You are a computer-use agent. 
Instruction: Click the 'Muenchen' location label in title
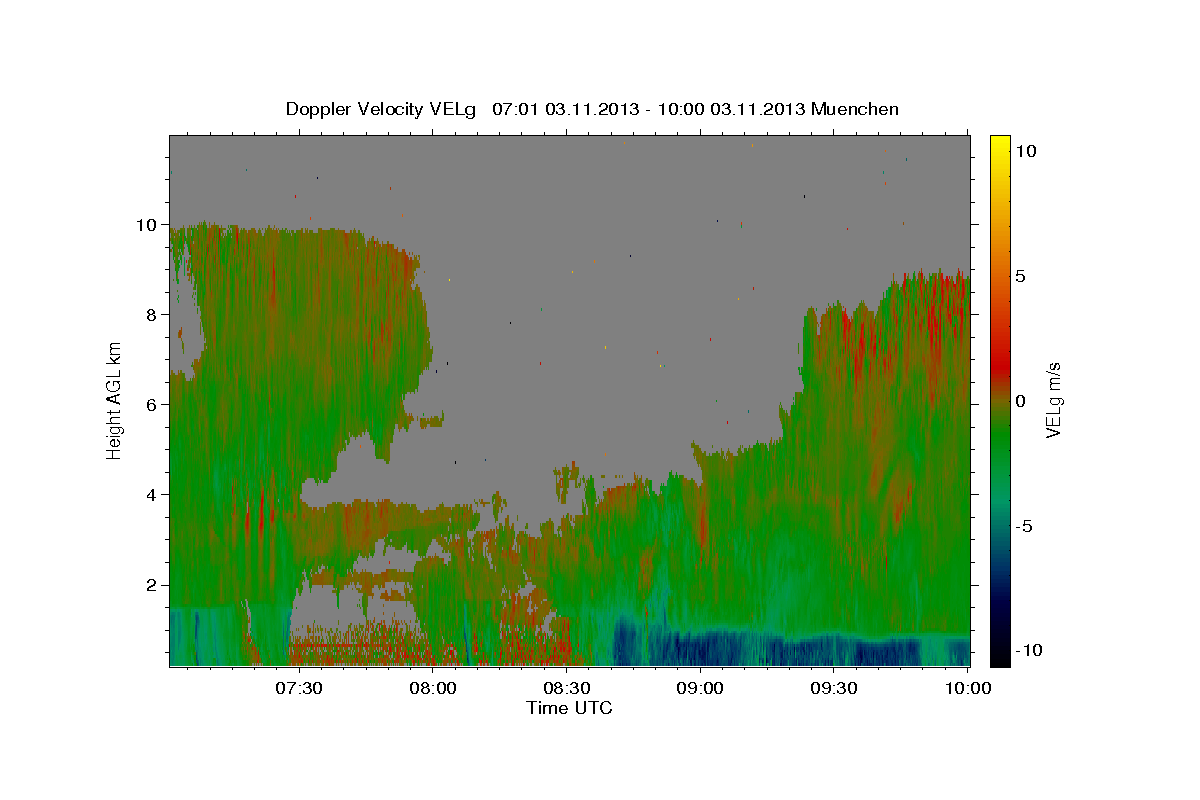(x=857, y=109)
